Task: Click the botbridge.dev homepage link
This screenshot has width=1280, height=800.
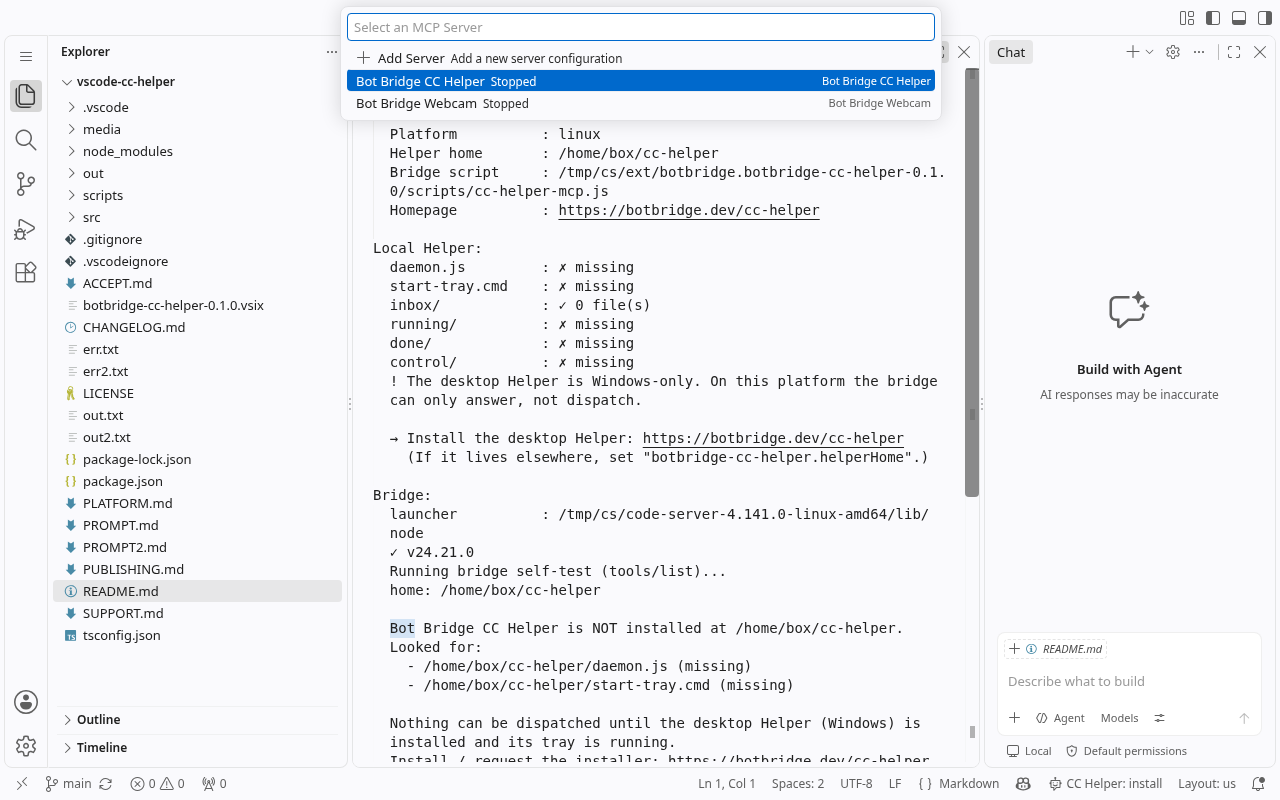Action: pyautogui.click(x=689, y=210)
